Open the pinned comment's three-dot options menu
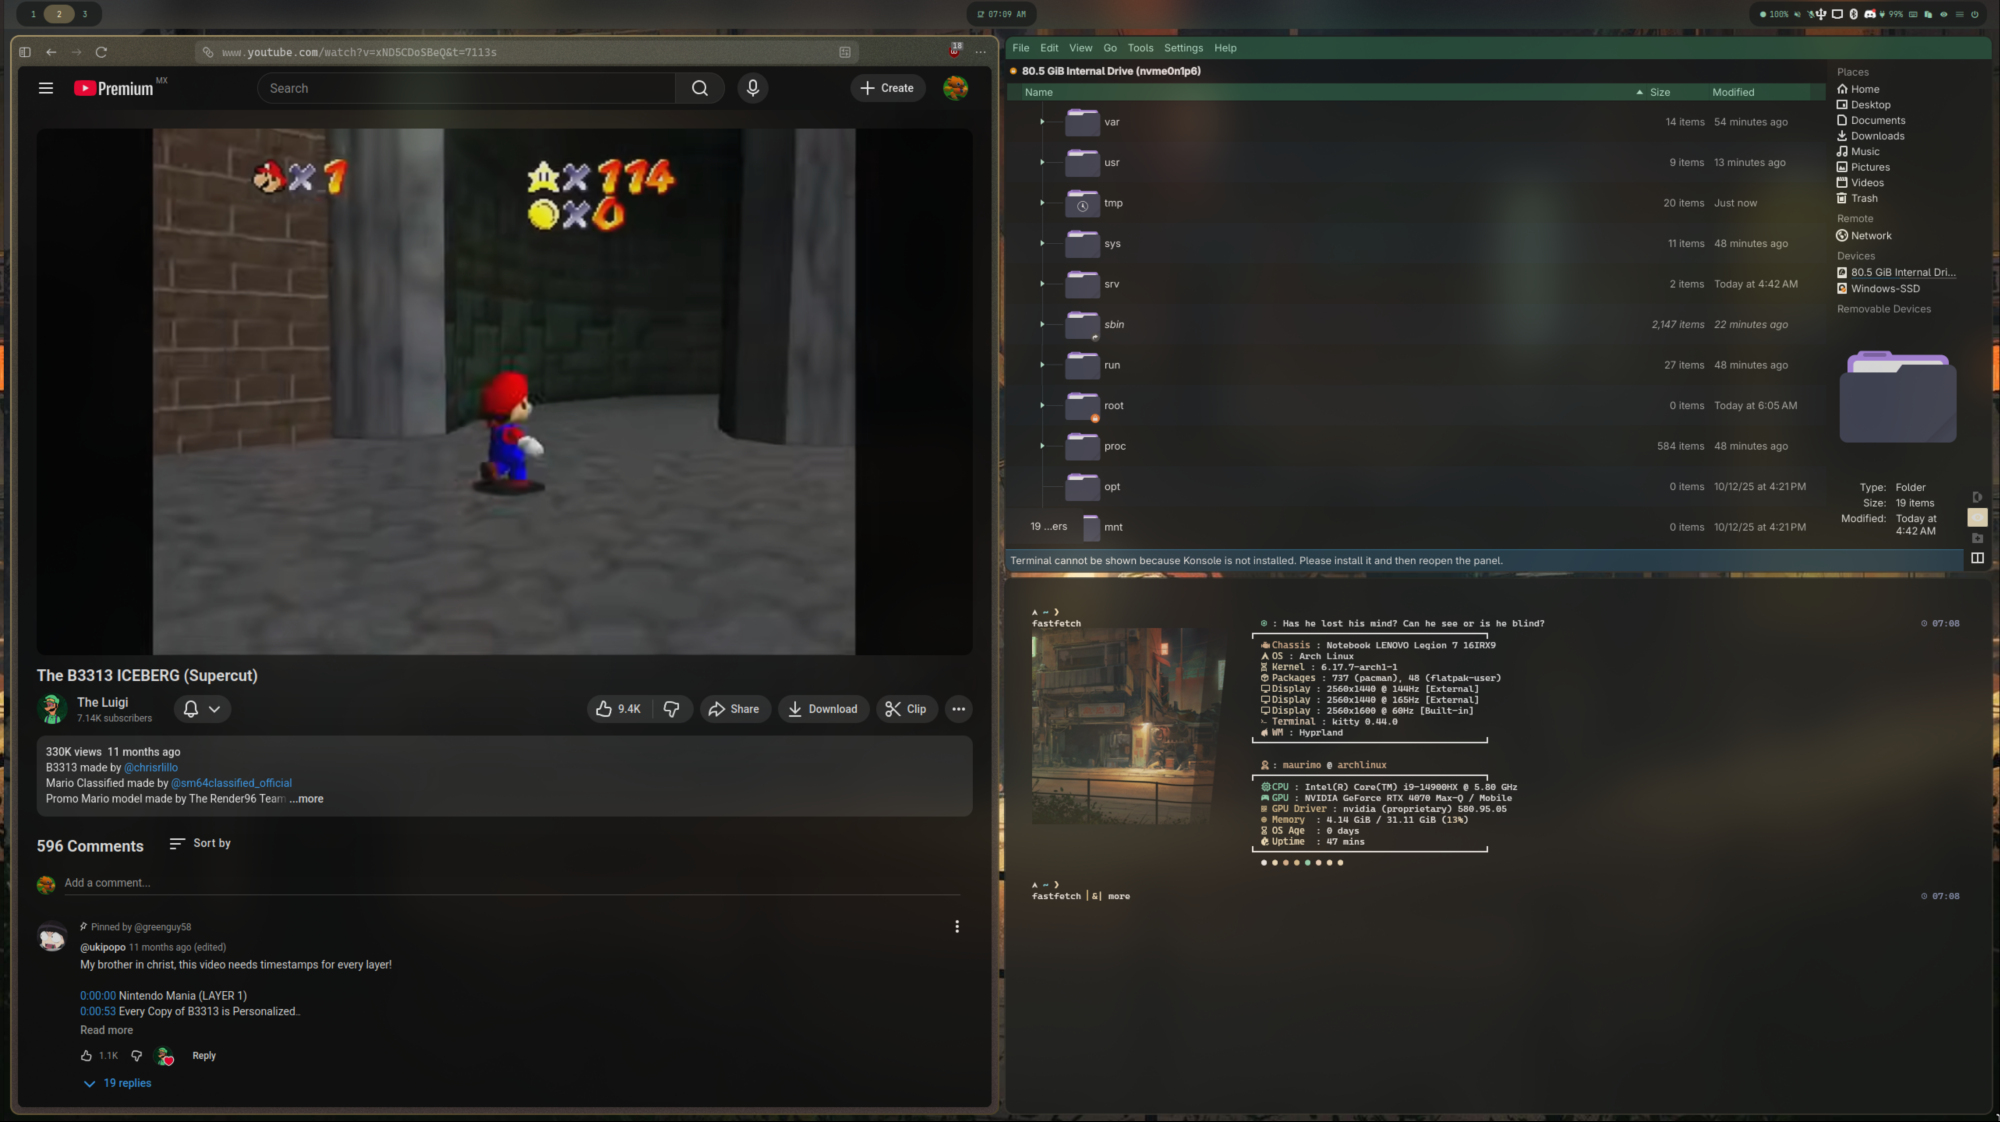The width and height of the screenshot is (2000, 1122). (957, 927)
